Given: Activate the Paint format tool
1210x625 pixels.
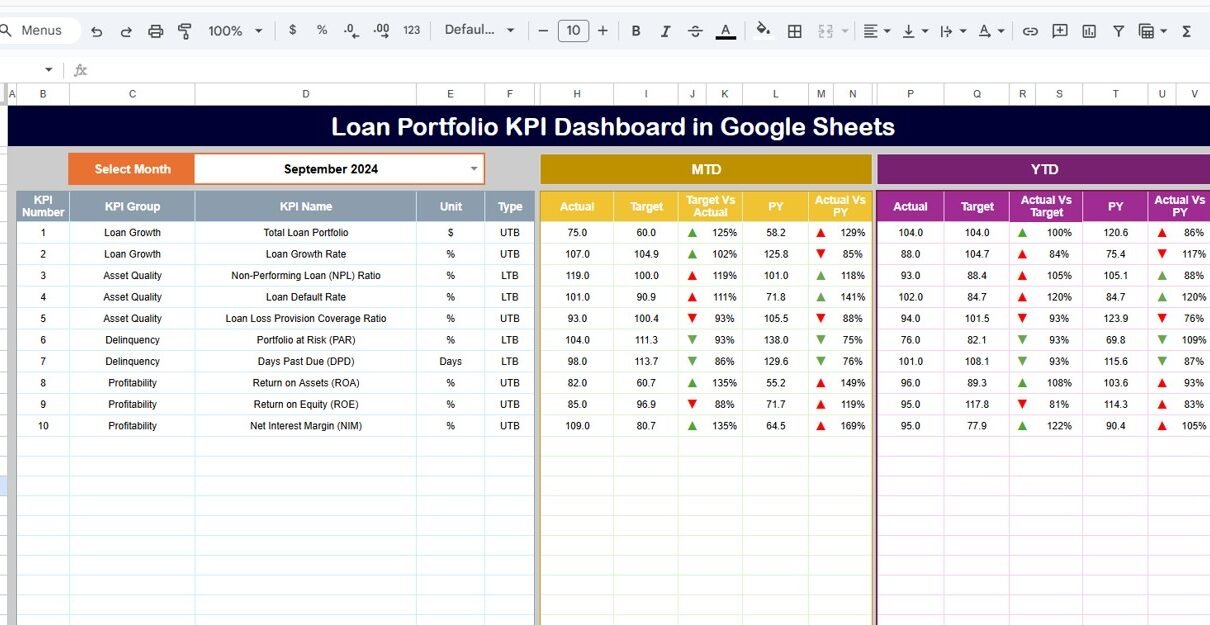Looking at the screenshot, I should point(184,31).
